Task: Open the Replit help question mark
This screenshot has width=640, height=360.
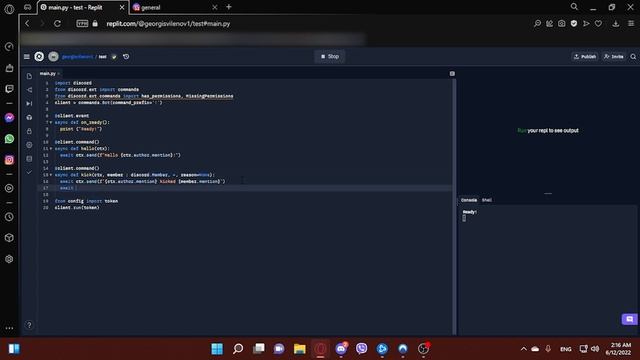Action: click(x=29, y=325)
